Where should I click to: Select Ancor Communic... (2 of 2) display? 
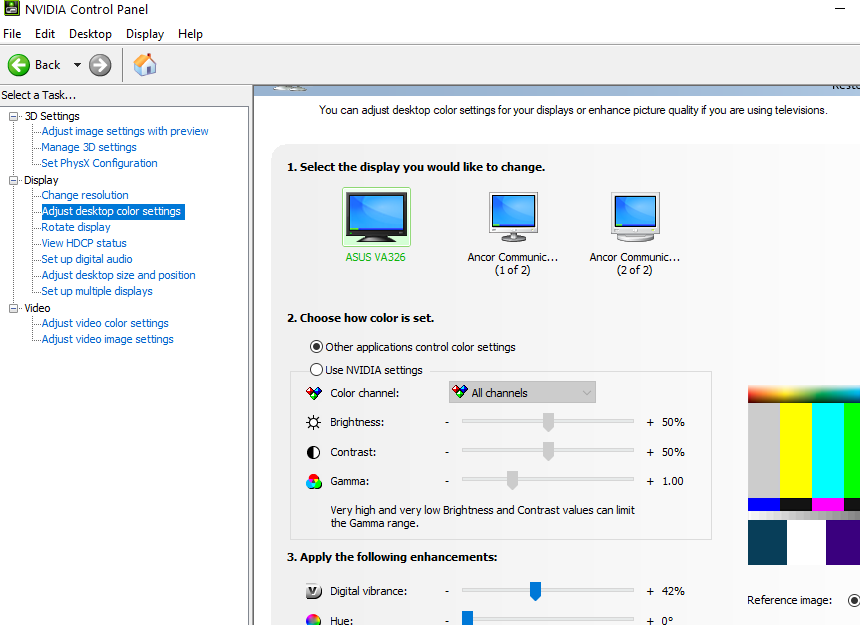[x=635, y=217]
